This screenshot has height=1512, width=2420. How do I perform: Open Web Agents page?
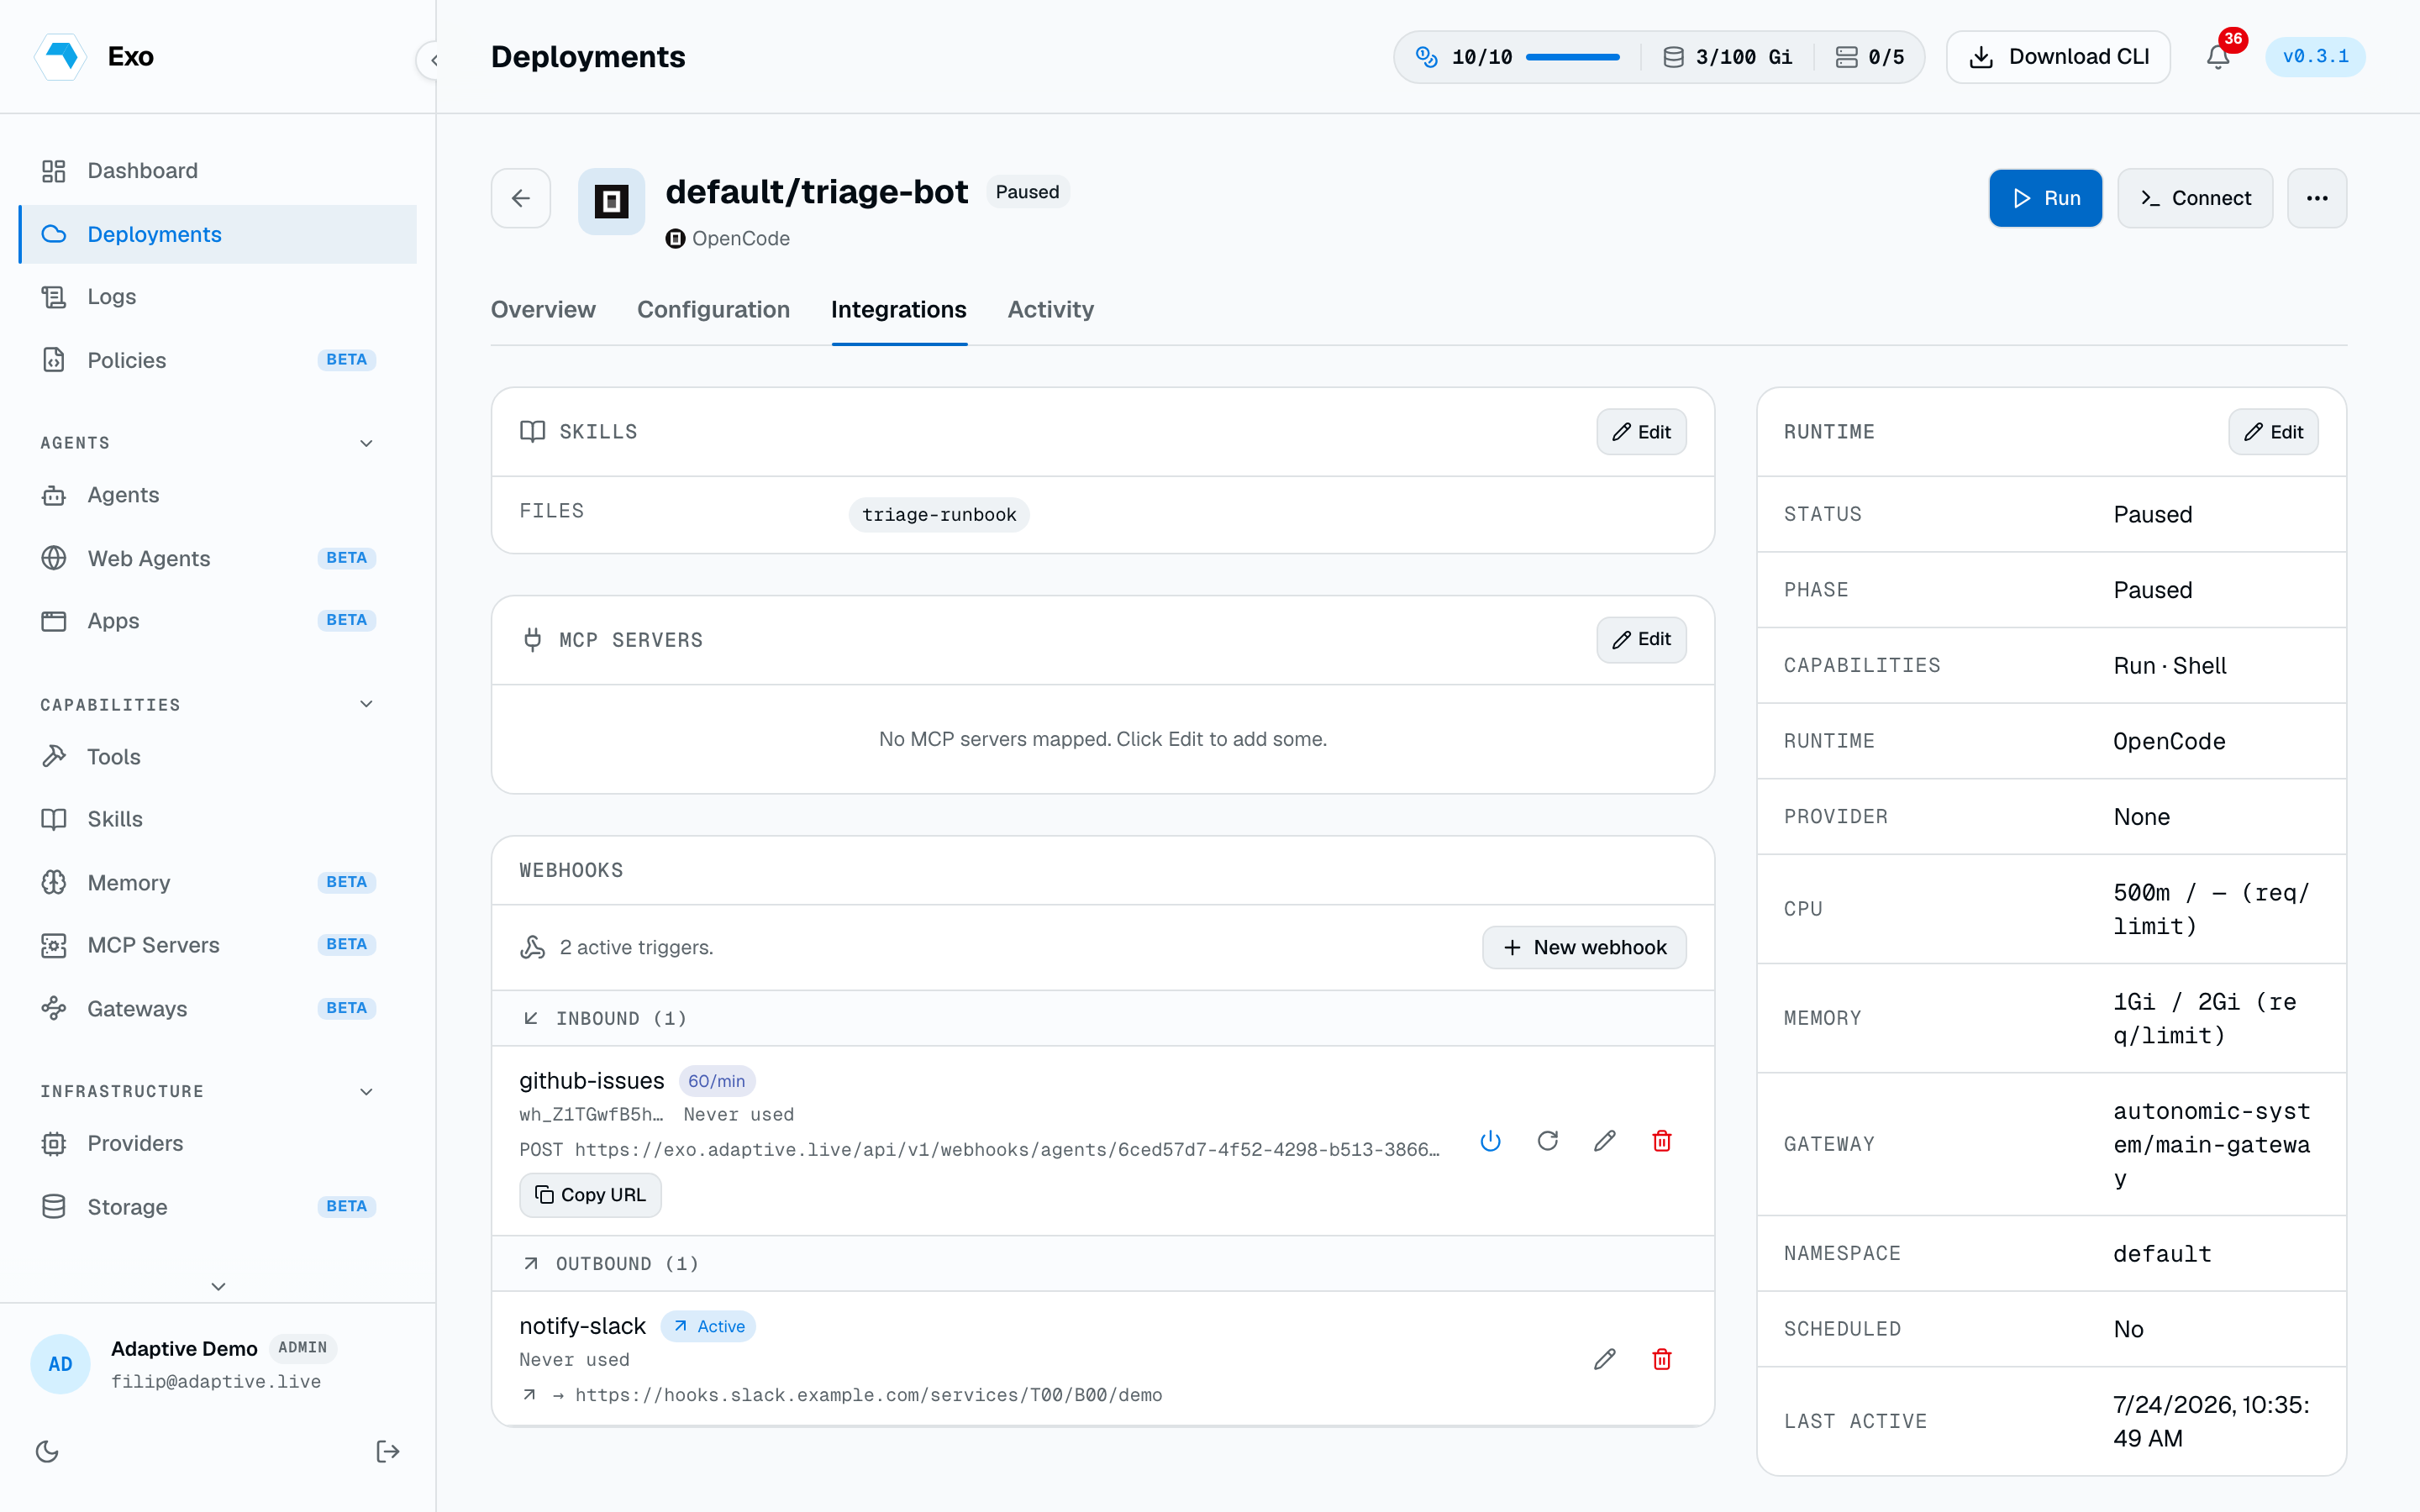tap(218, 558)
